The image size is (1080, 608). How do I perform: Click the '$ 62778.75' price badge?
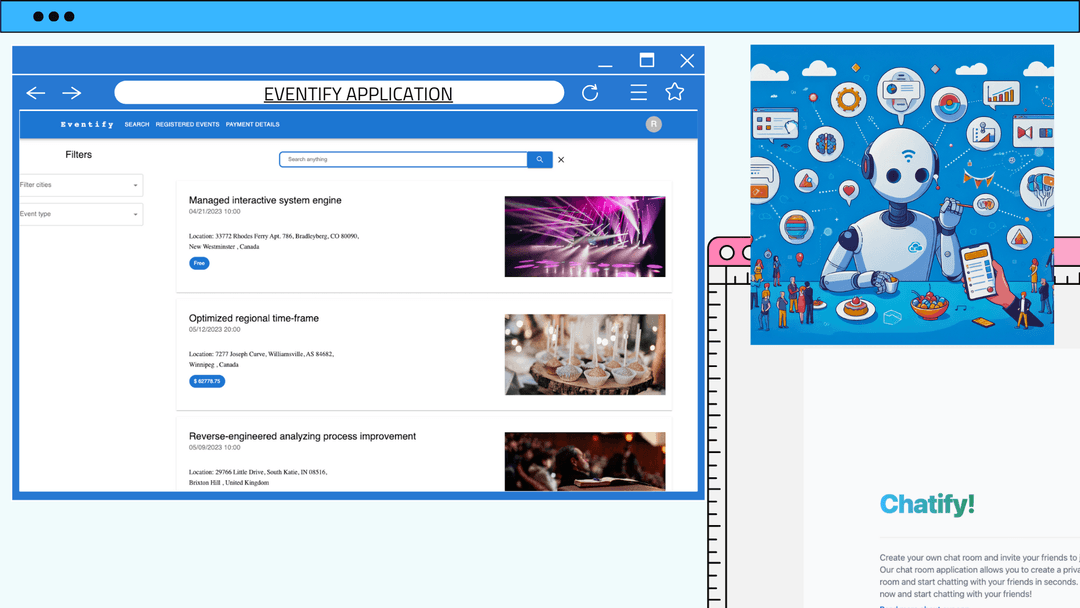click(207, 381)
